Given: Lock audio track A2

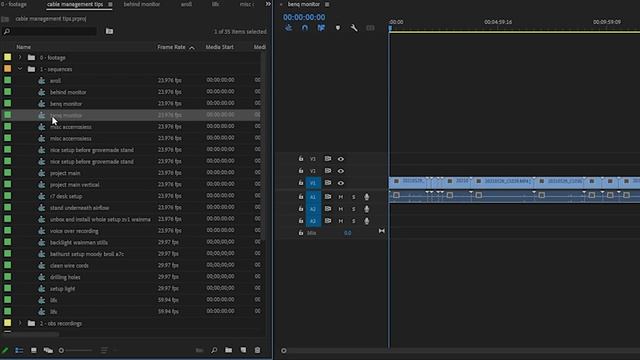Looking at the screenshot, I should (x=301, y=209).
